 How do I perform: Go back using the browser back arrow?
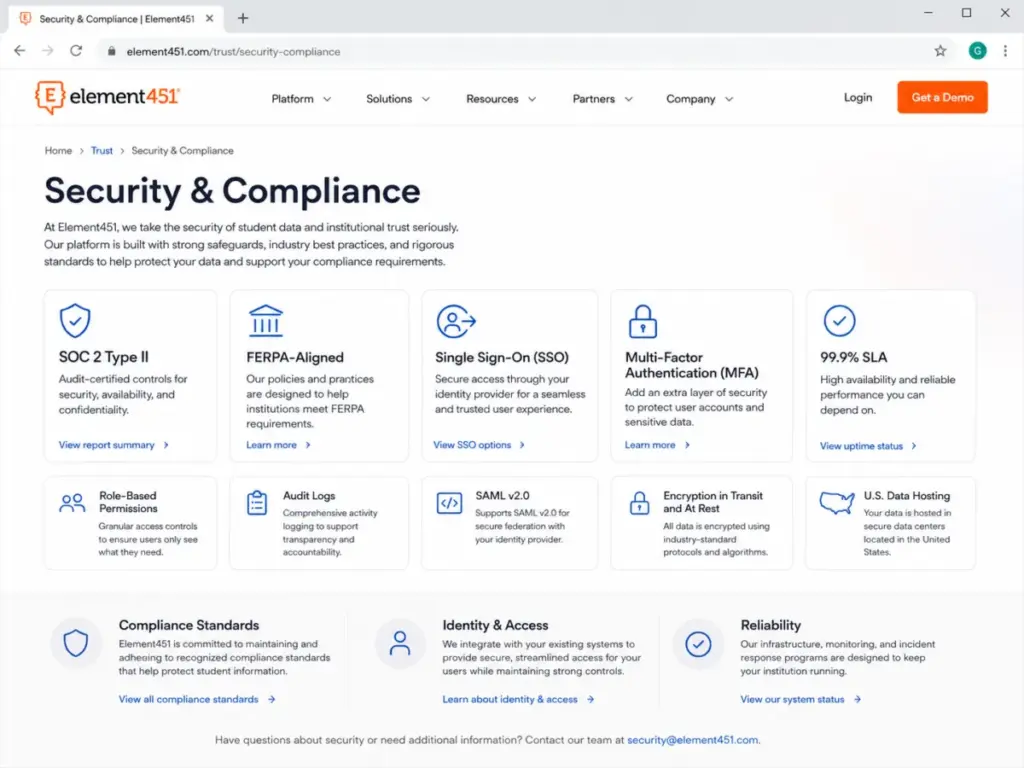point(20,51)
